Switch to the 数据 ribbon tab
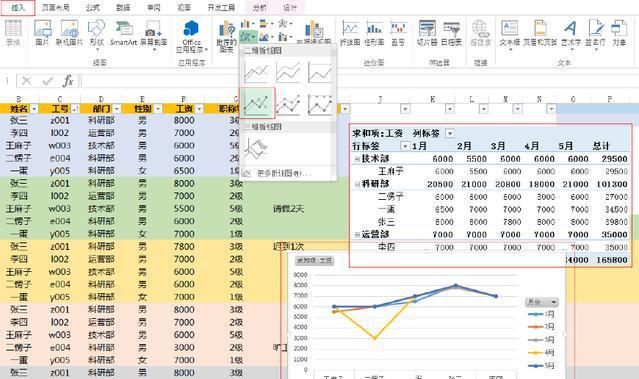Image resolution: width=639 pixels, height=379 pixels. [x=123, y=7]
